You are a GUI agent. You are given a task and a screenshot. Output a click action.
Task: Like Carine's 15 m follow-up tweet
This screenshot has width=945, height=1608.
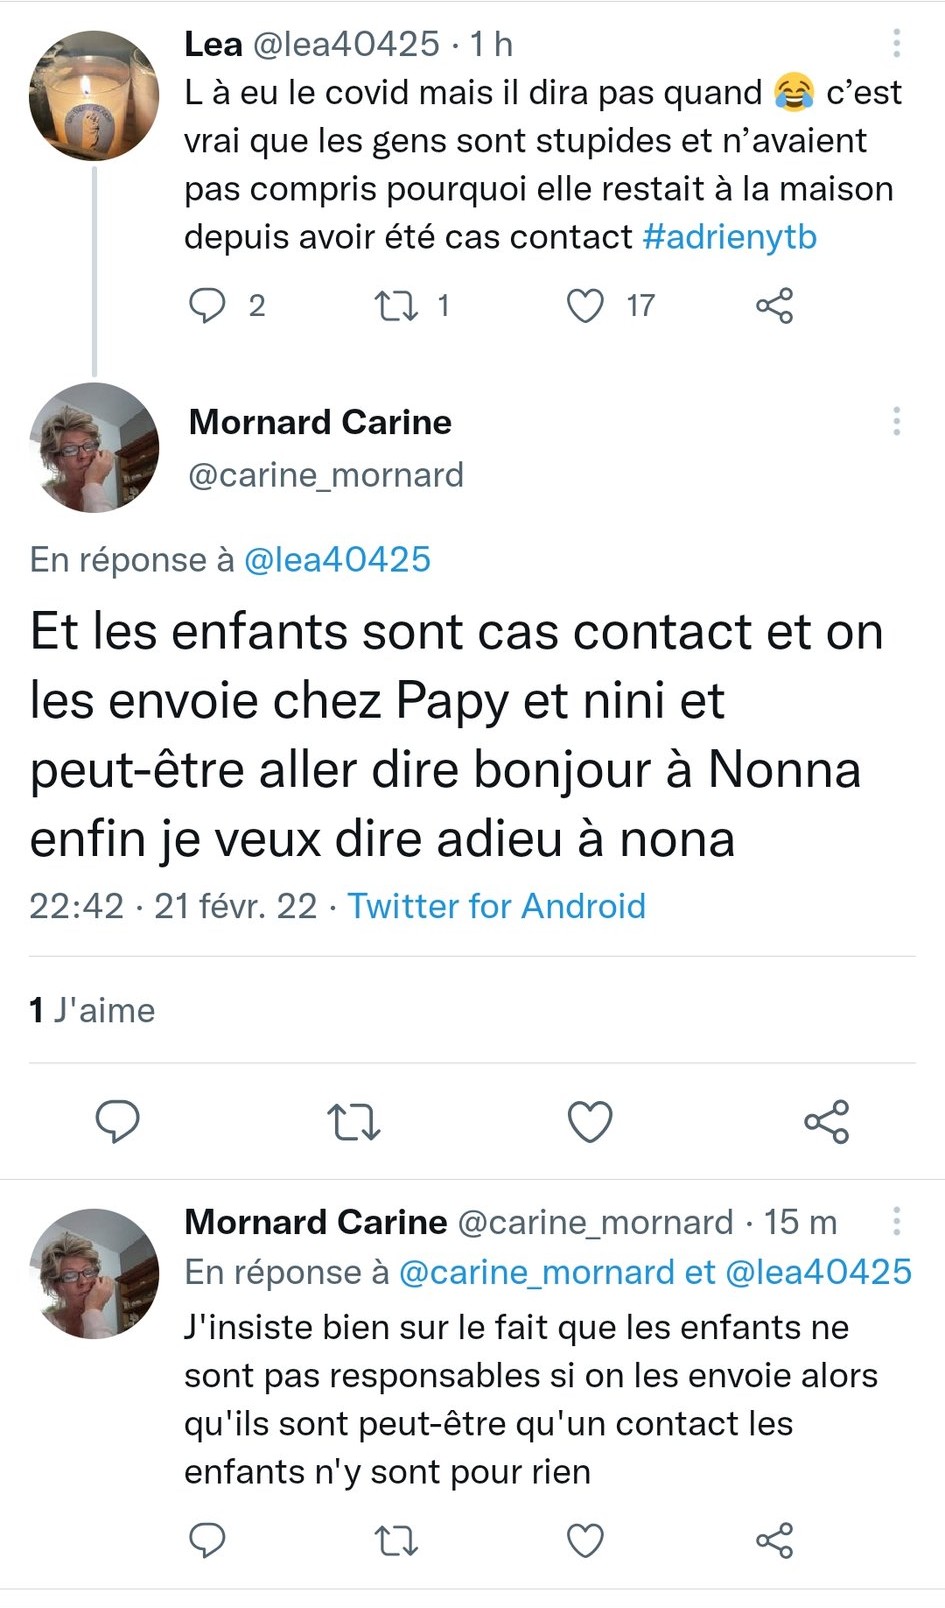click(x=585, y=1540)
